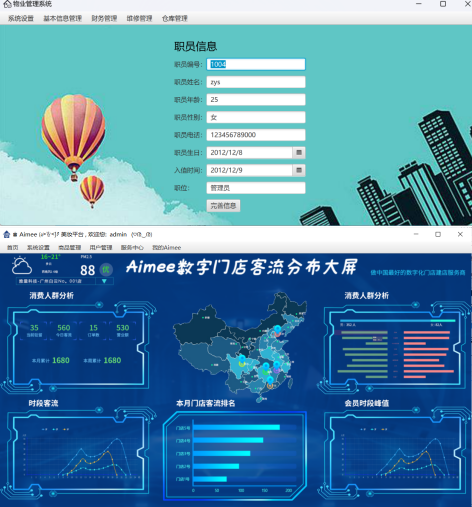Image resolution: width=472 pixels, height=507 pixels.
Task: Open the 仓库管理 menu
Action: [x=175, y=18]
